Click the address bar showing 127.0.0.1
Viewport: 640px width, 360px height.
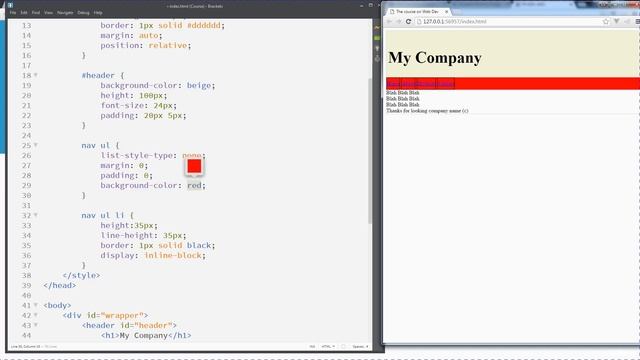pos(510,22)
